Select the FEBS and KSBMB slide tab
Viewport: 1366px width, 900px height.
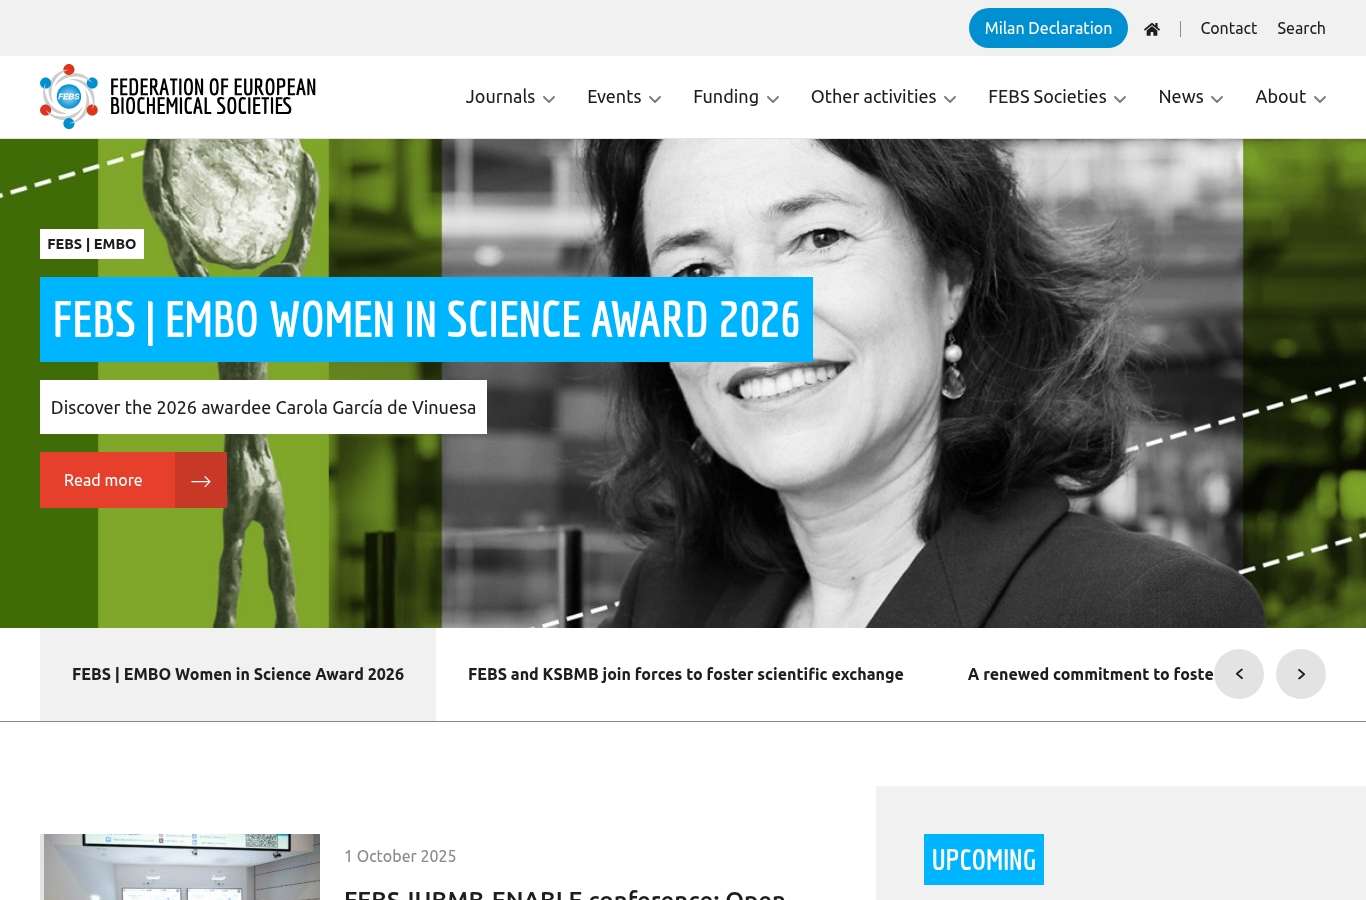(685, 674)
